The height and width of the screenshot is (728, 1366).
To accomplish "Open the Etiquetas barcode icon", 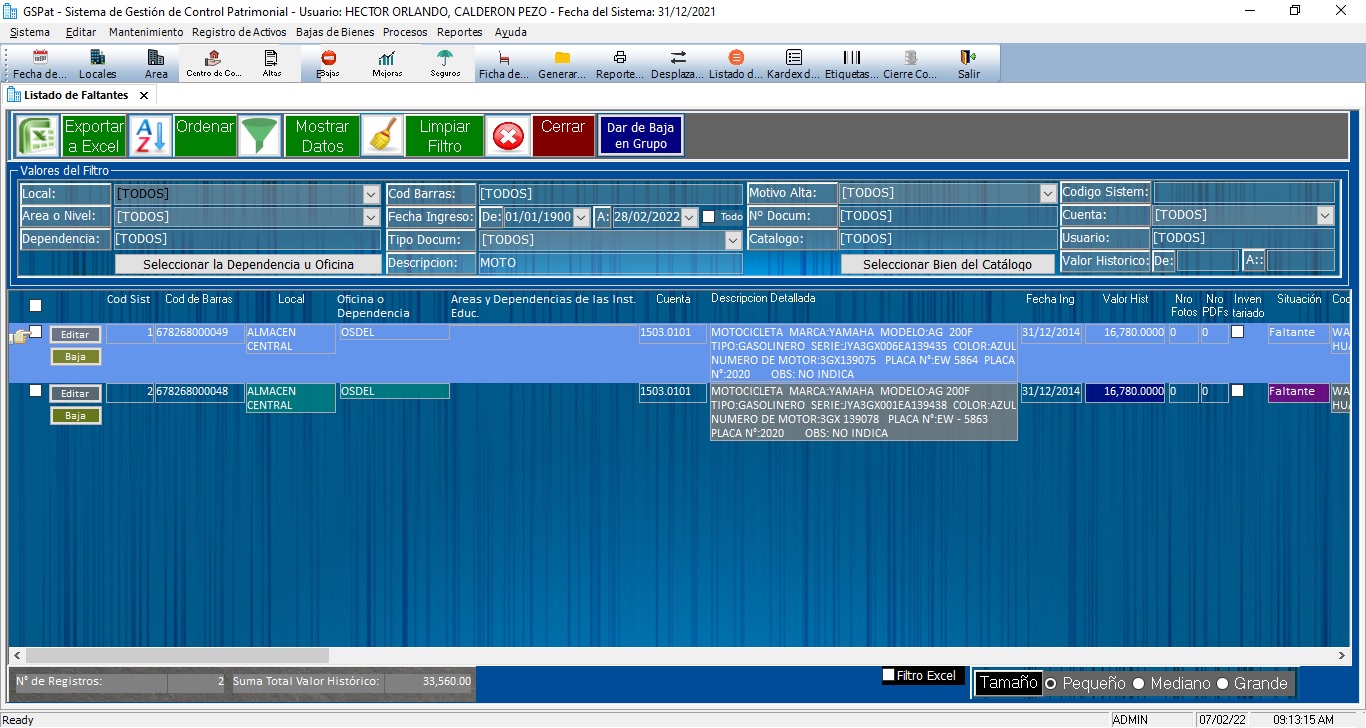I will pyautogui.click(x=852, y=64).
